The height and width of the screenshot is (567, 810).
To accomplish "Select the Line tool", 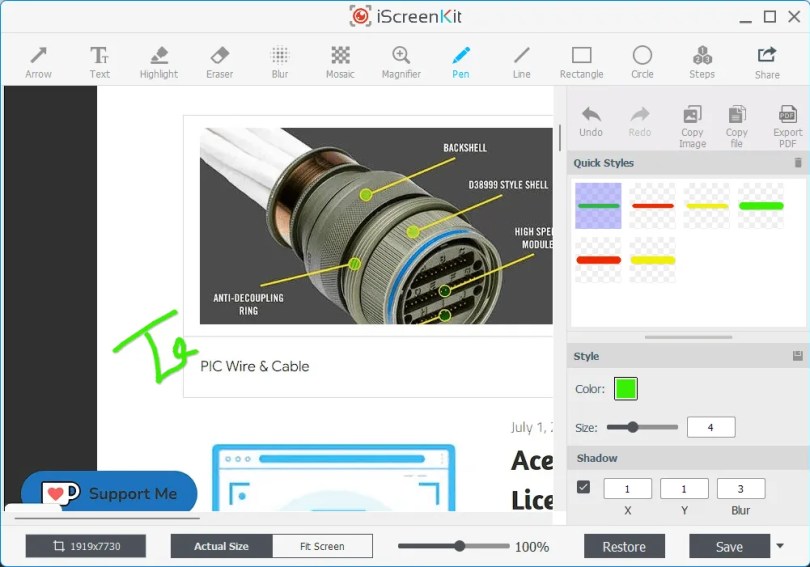I will (521, 62).
